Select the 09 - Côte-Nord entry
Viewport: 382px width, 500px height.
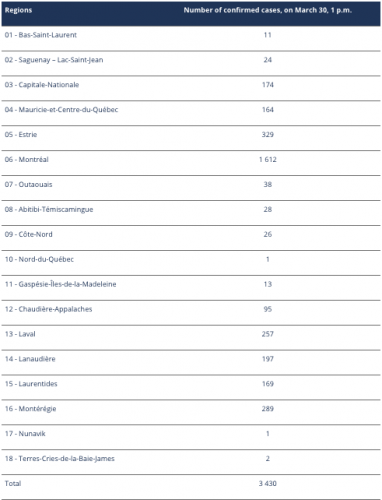pyautogui.click(x=191, y=234)
